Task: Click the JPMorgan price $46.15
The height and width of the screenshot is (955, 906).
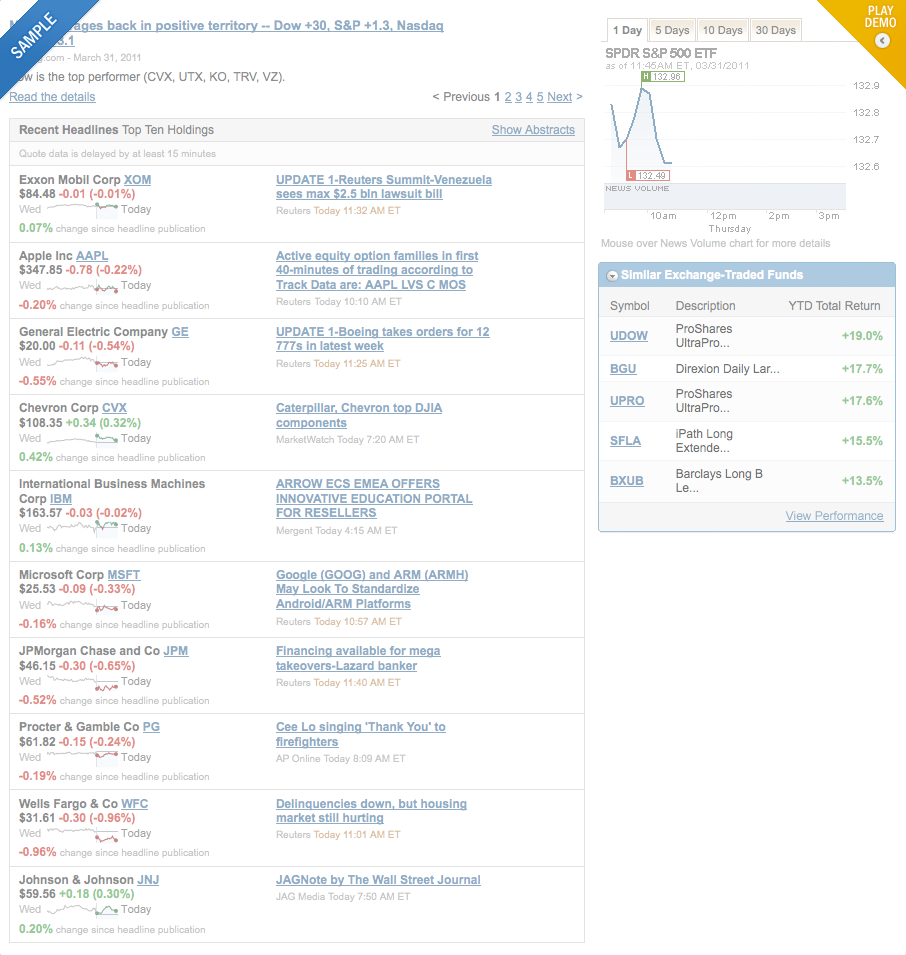Action: tap(37, 666)
